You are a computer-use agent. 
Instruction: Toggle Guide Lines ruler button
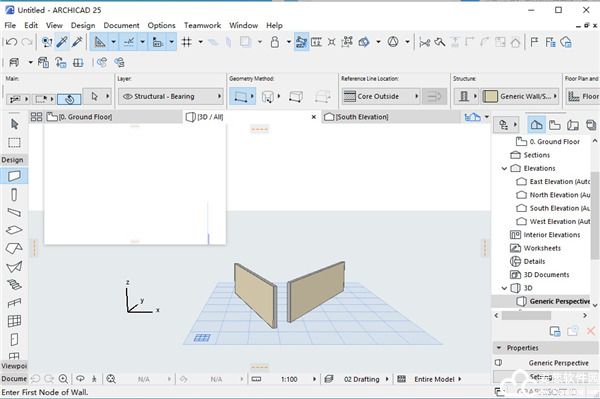99,42
